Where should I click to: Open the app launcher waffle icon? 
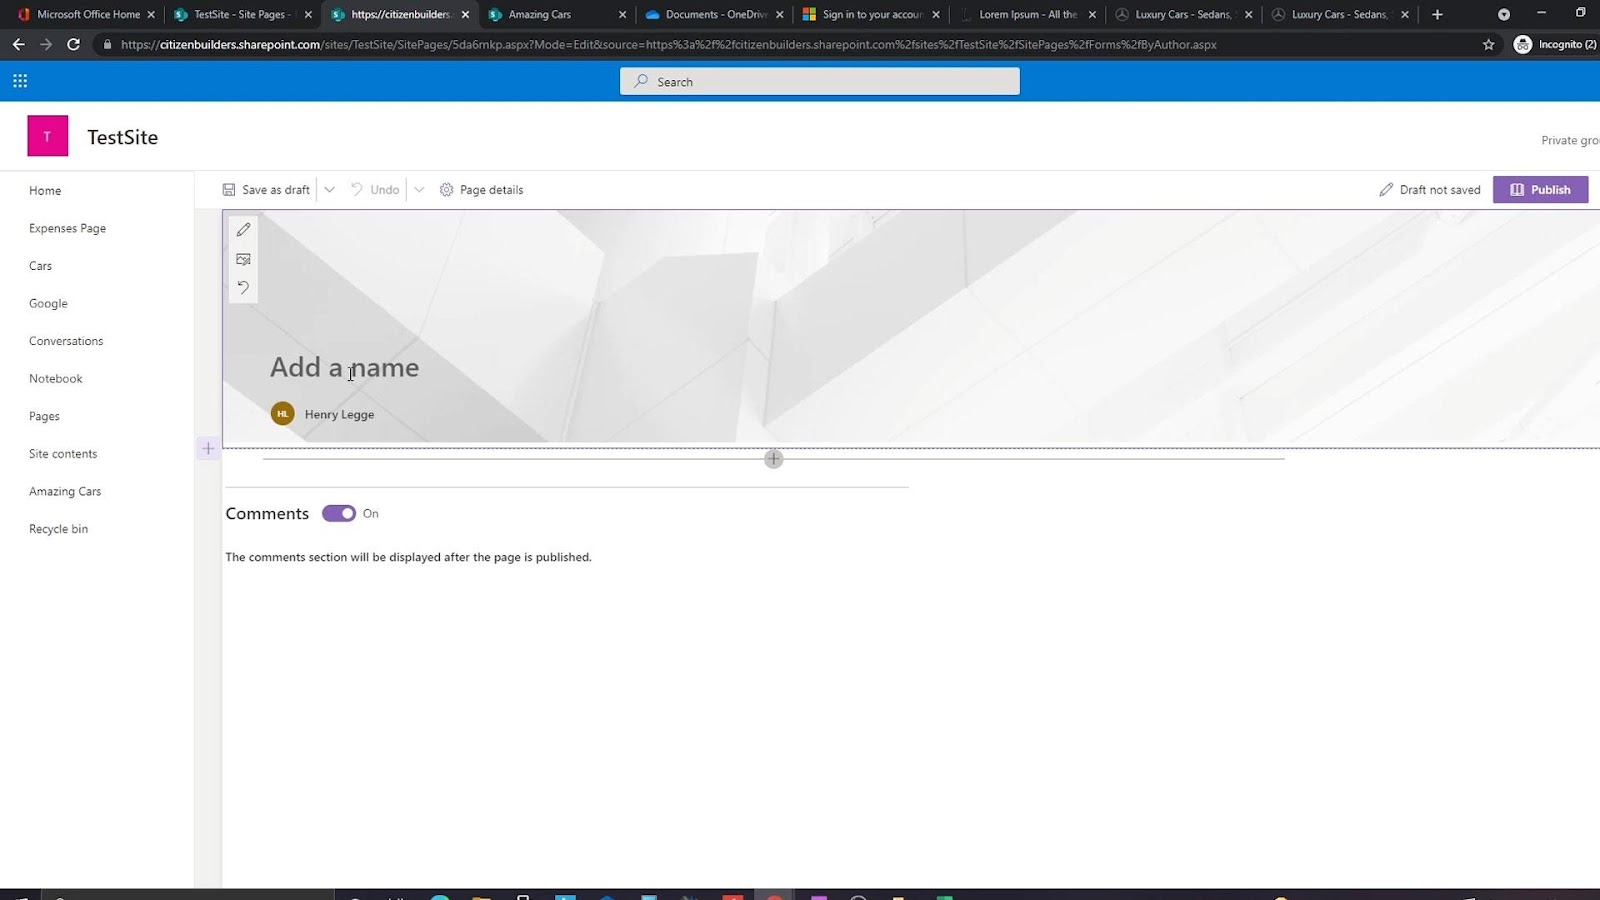[x=20, y=81]
